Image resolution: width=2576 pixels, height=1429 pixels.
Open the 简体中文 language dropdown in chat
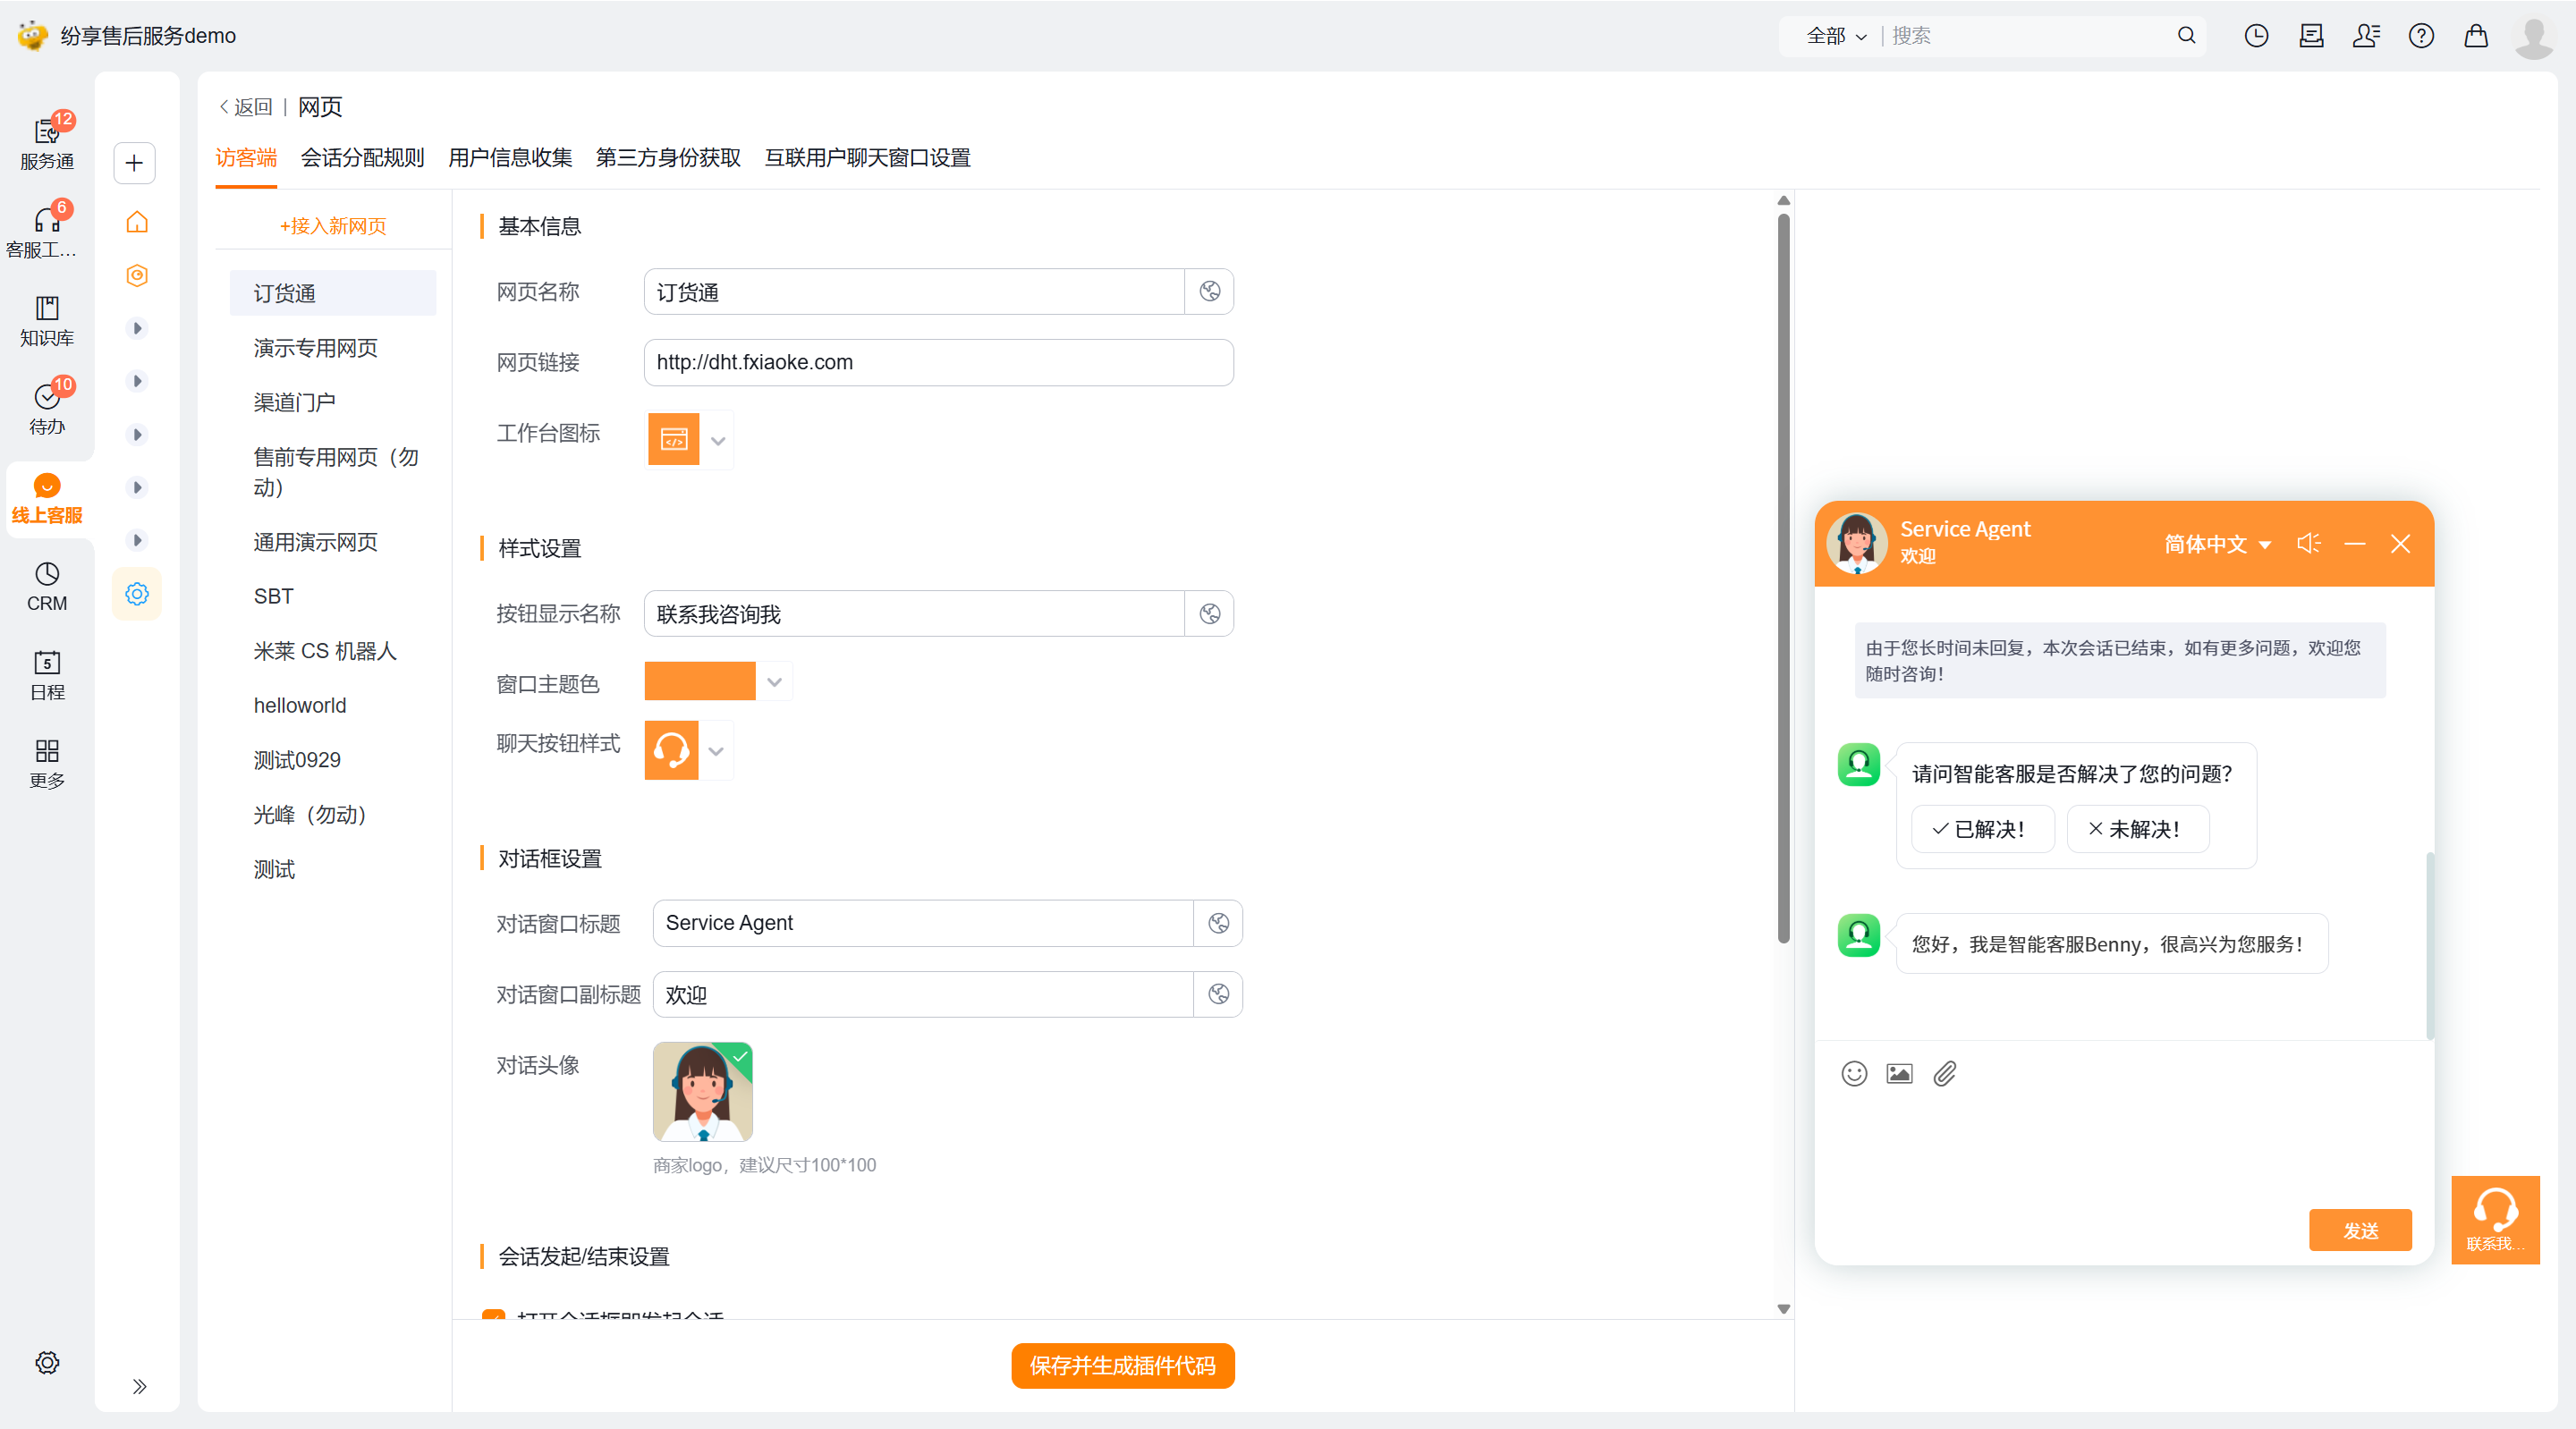point(2217,544)
